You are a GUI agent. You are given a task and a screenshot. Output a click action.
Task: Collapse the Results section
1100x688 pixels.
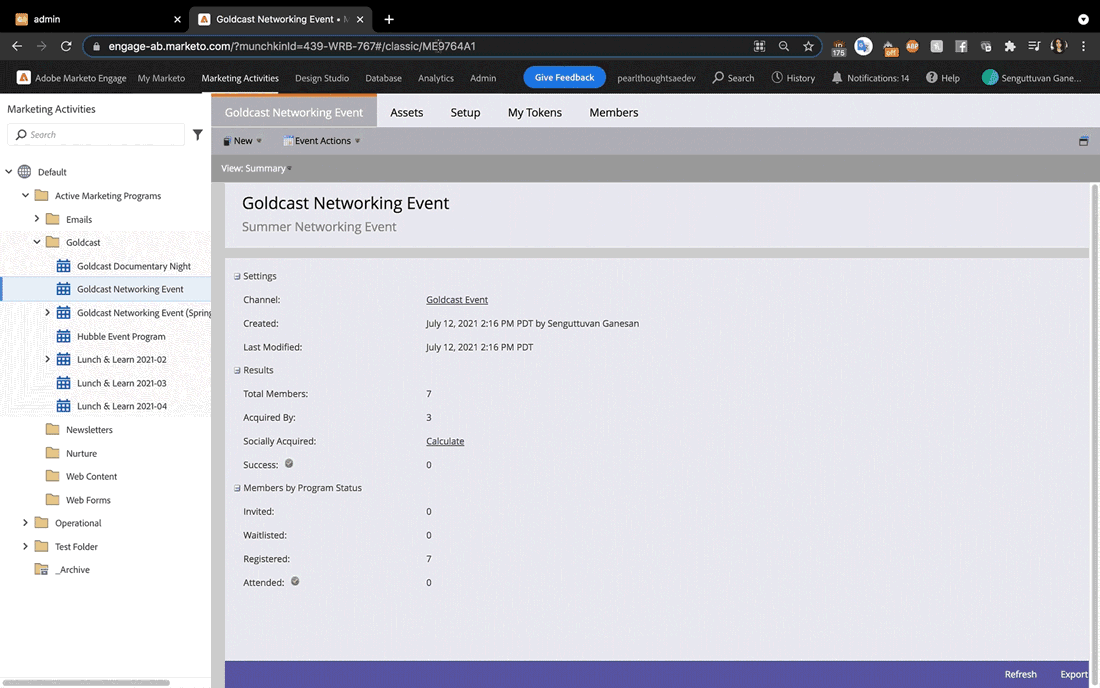tap(237, 370)
